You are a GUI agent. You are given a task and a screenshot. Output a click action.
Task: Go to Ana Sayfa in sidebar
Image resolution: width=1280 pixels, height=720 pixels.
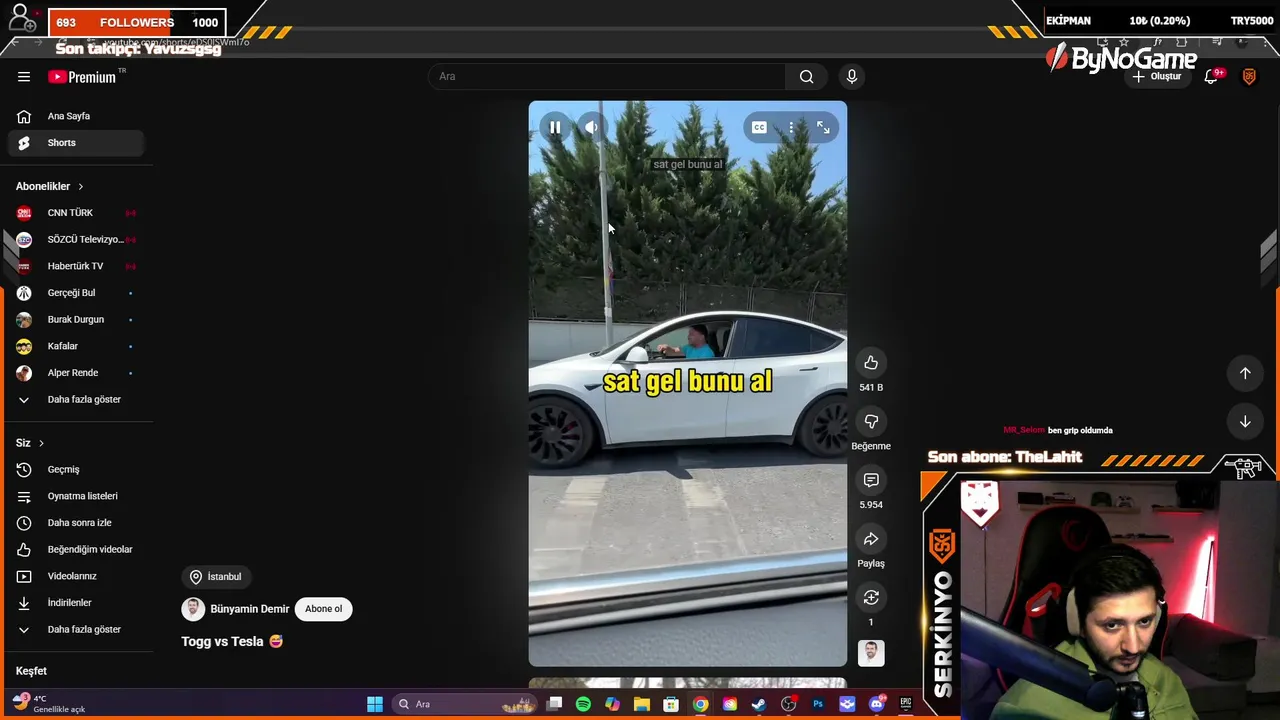click(76, 116)
